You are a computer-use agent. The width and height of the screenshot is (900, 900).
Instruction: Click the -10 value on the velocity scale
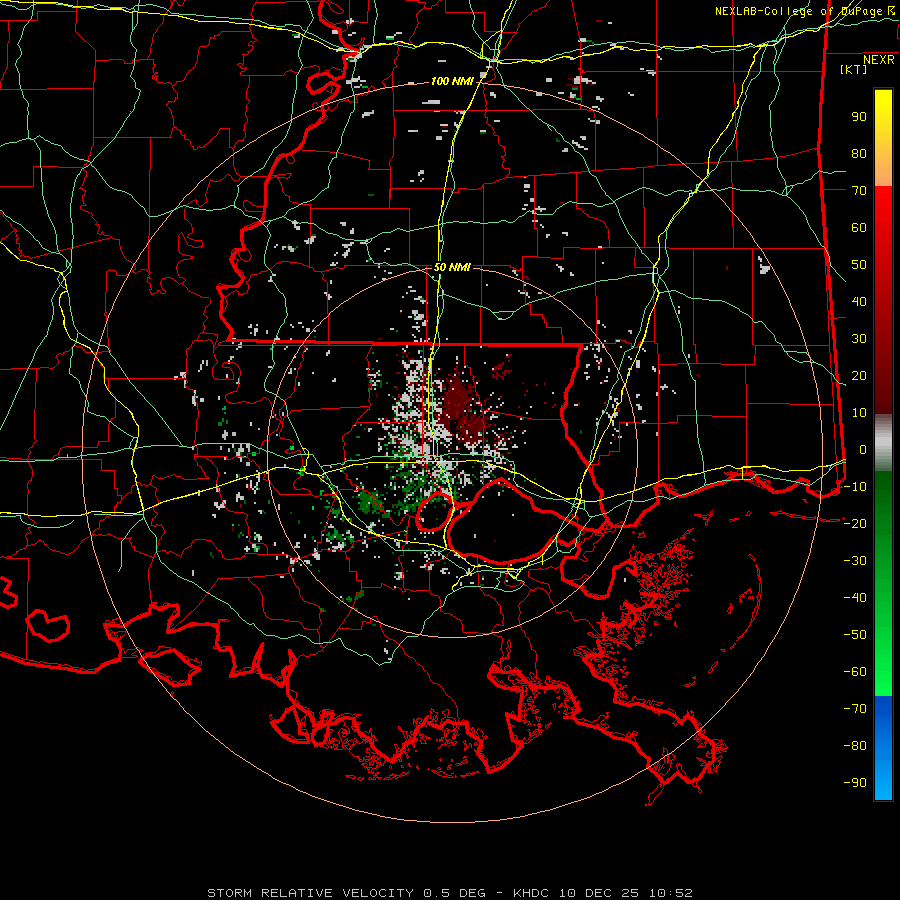(x=855, y=487)
